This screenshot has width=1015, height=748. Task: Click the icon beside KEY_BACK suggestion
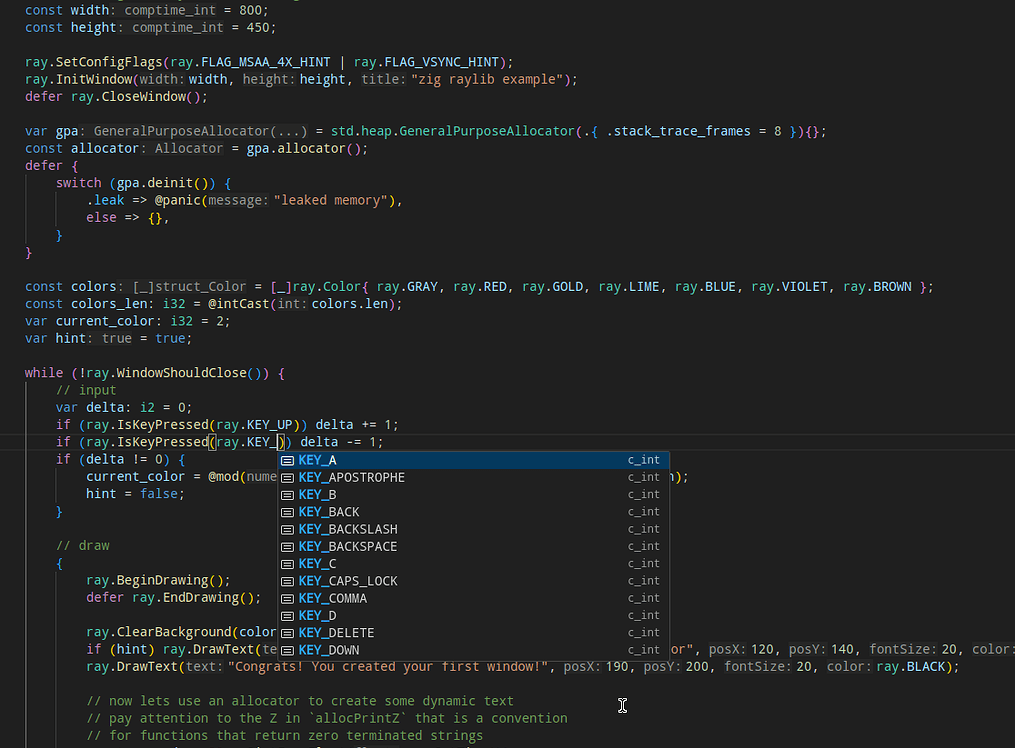pos(288,511)
